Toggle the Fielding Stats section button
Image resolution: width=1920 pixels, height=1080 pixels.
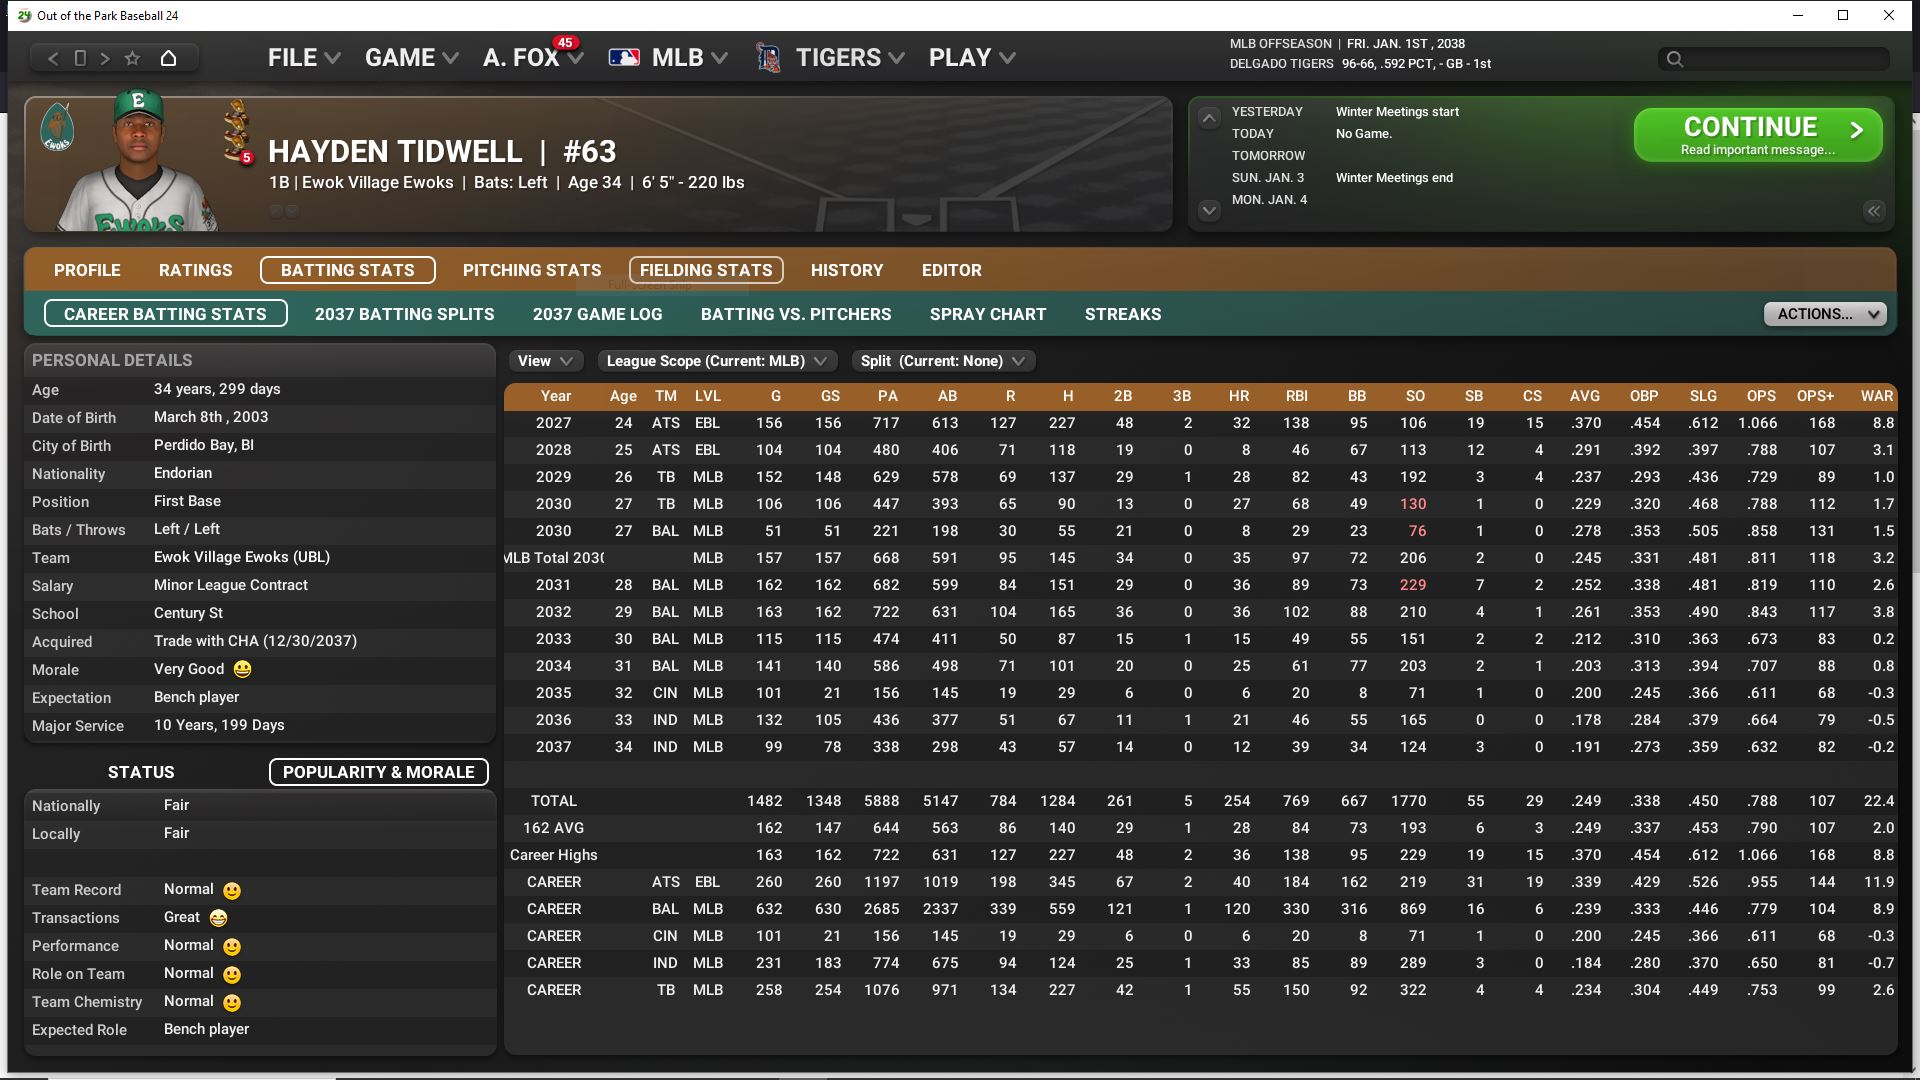point(705,270)
